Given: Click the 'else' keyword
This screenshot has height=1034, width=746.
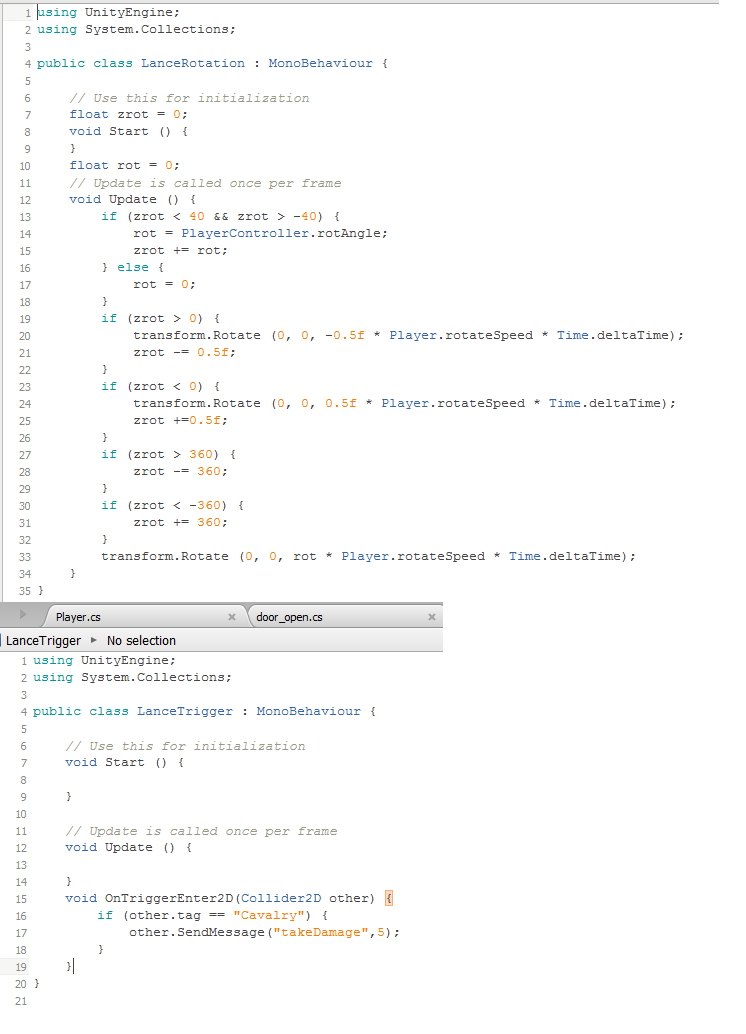Looking at the screenshot, I should click(x=133, y=268).
